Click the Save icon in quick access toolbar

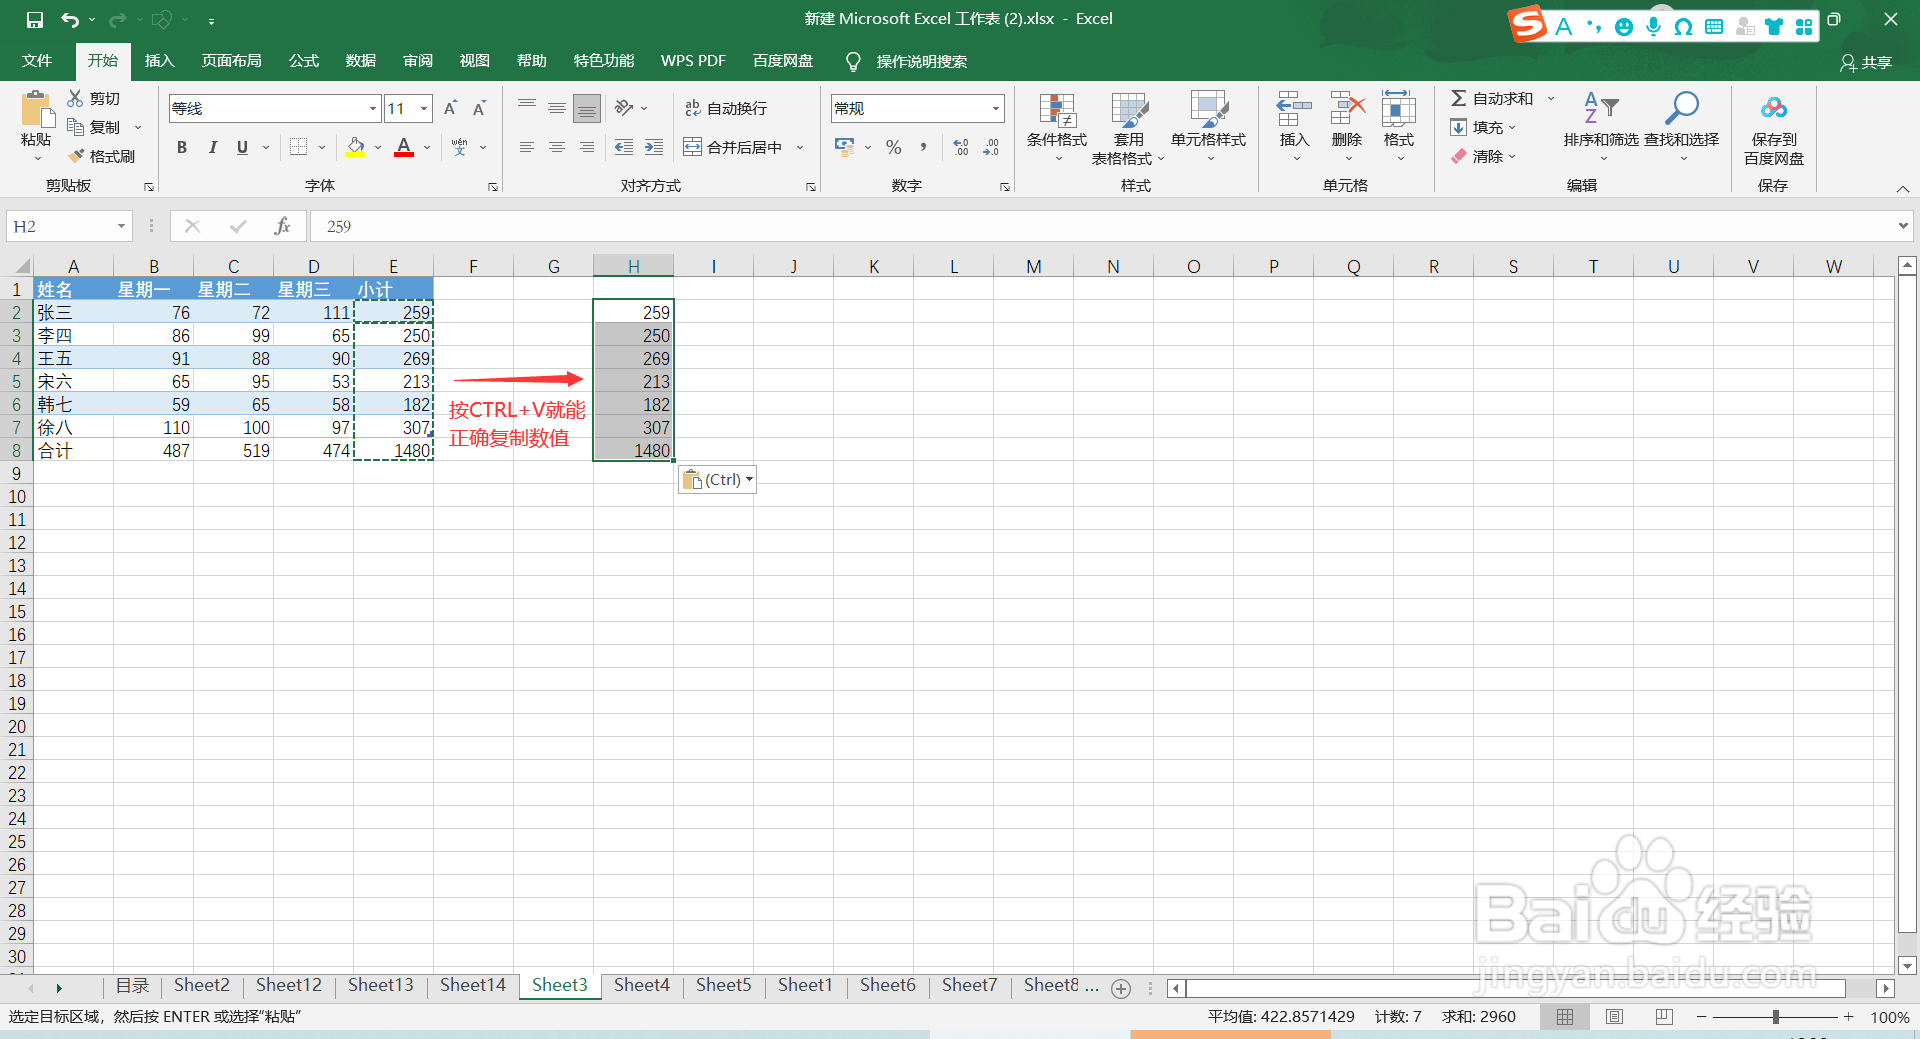click(x=35, y=20)
